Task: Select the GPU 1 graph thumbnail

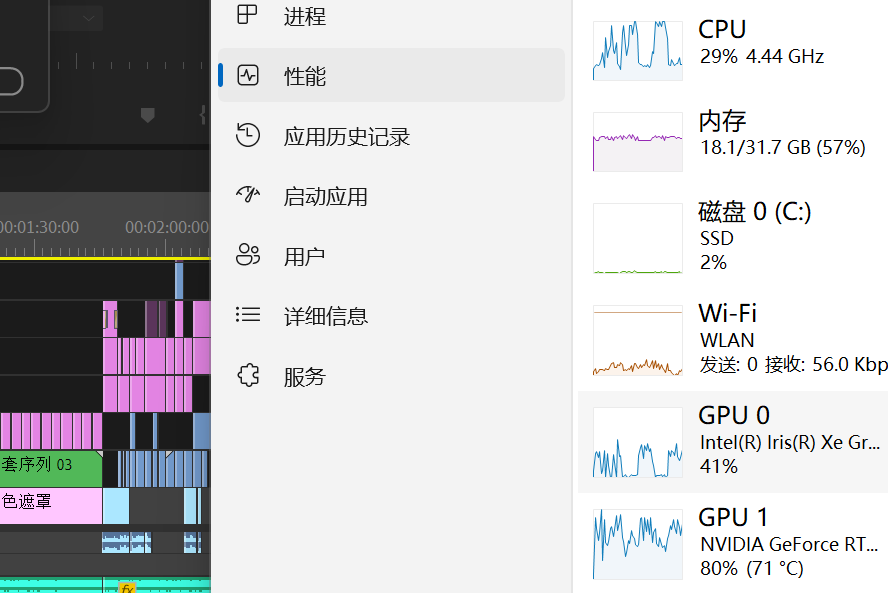Action: point(637,545)
